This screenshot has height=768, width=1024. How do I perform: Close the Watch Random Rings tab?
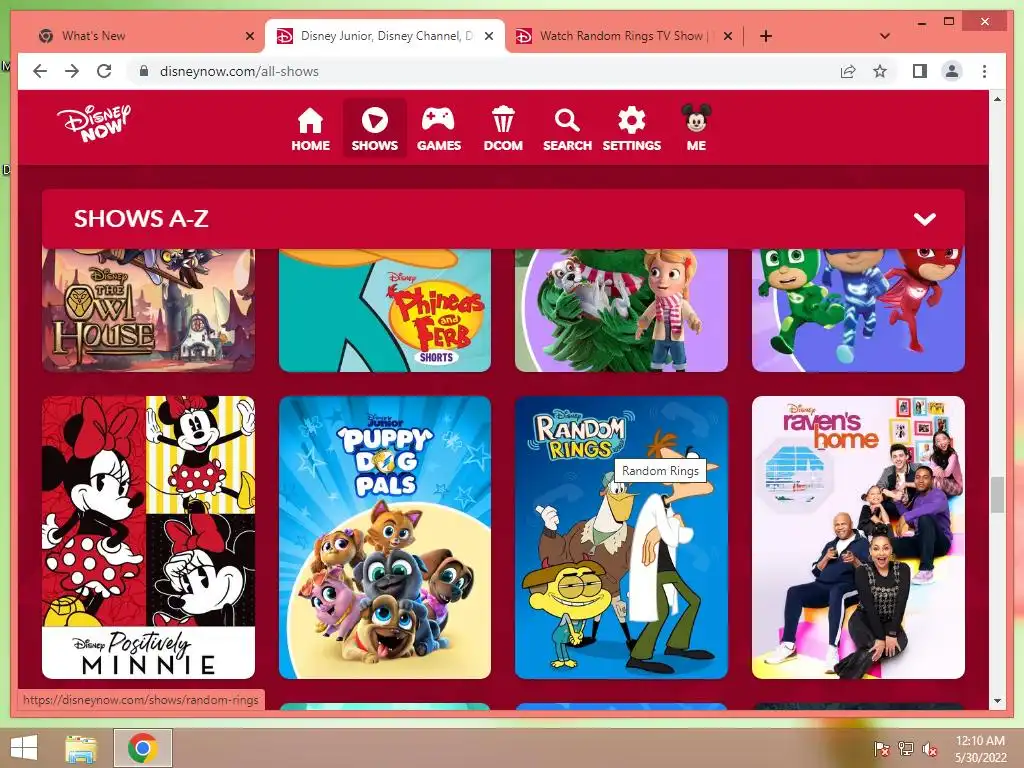[728, 36]
